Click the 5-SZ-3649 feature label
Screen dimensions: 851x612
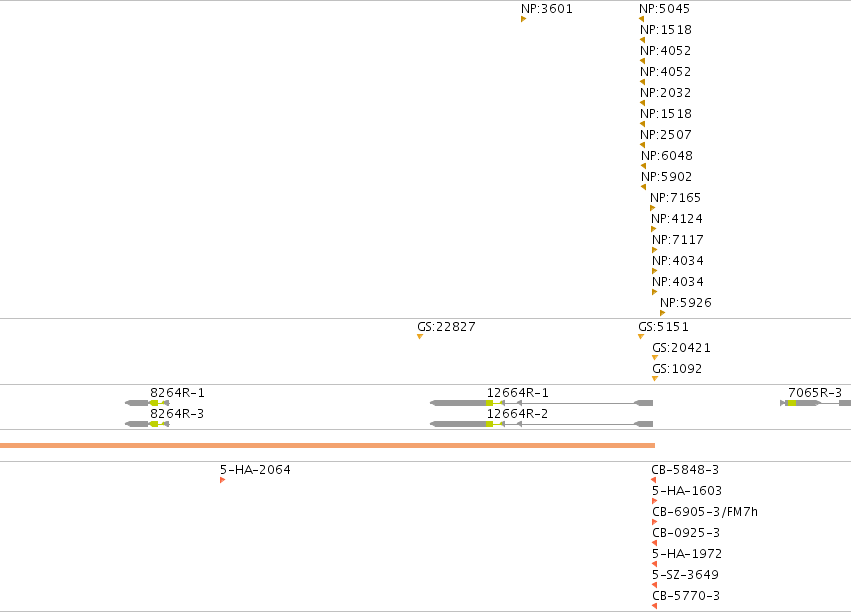pyautogui.click(x=685, y=575)
